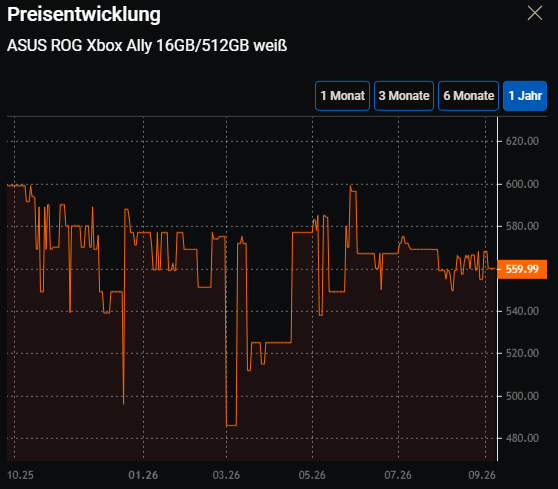Click the 620.00 y-axis label
The width and height of the screenshot is (558, 489).
(x=522, y=141)
